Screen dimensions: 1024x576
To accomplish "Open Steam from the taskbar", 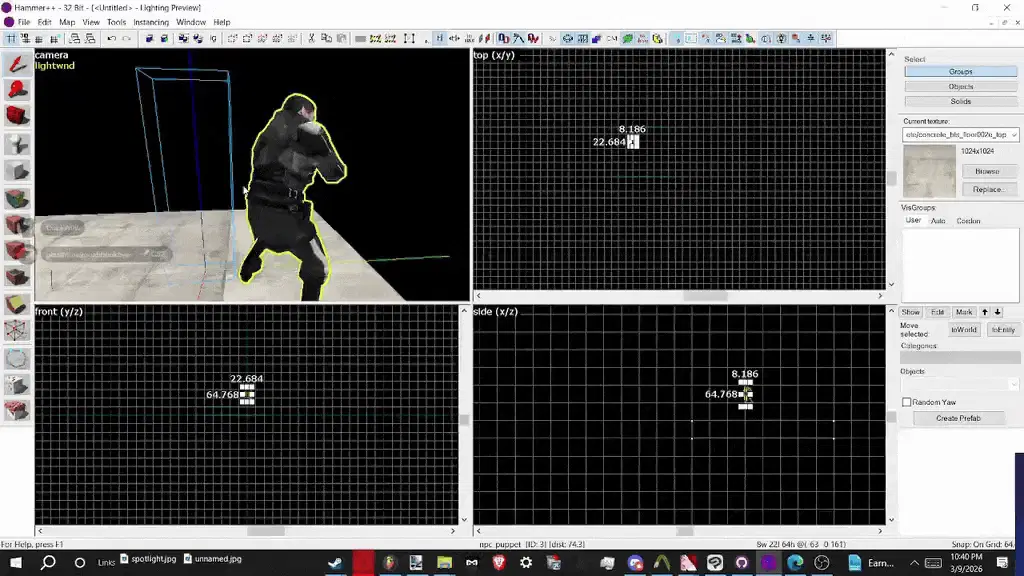I will (335, 562).
